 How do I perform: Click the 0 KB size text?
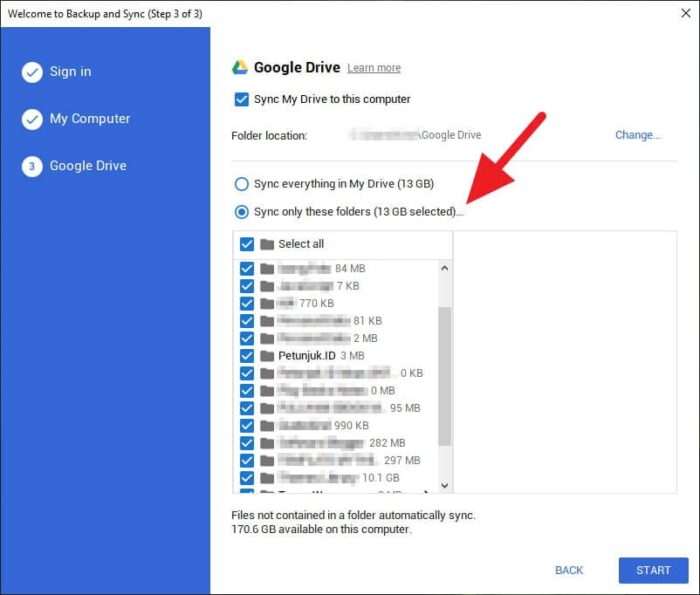pos(412,373)
